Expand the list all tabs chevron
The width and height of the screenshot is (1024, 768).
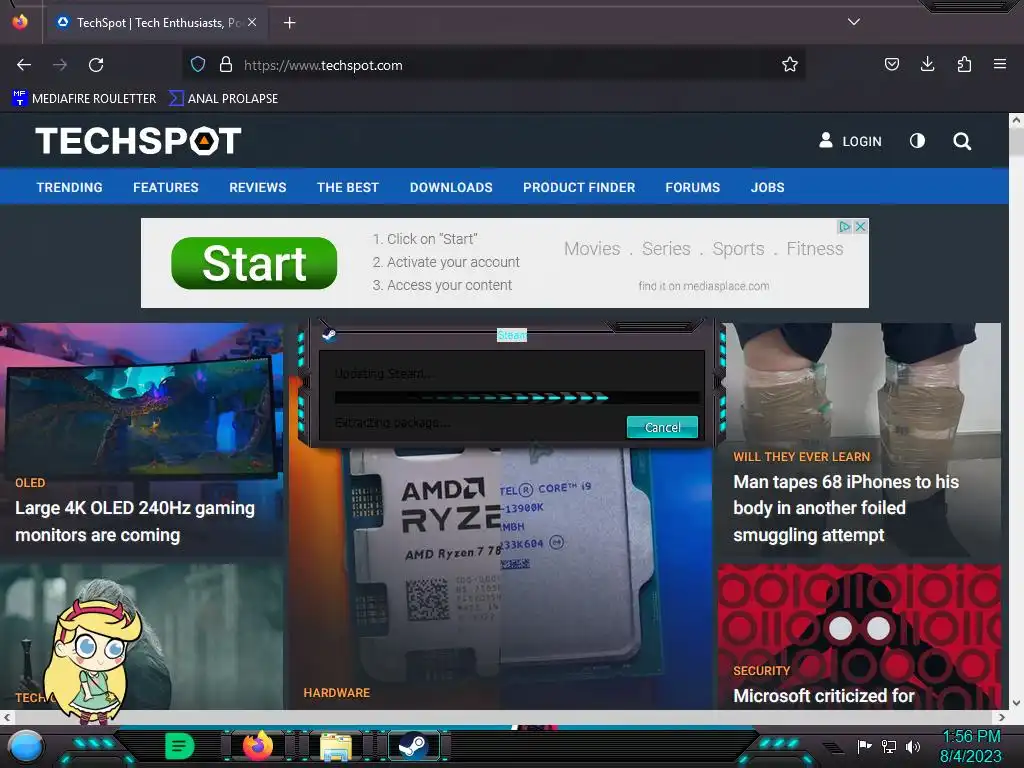click(x=854, y=22)
